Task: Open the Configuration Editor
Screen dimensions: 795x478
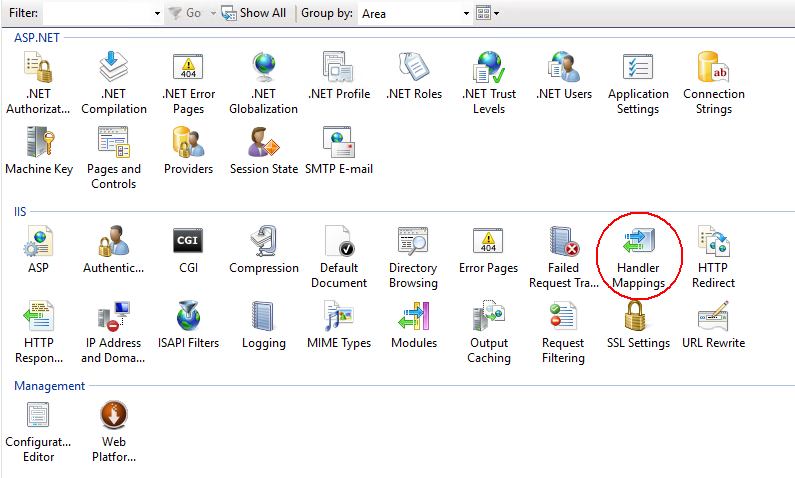Action: tap(38, 431)
